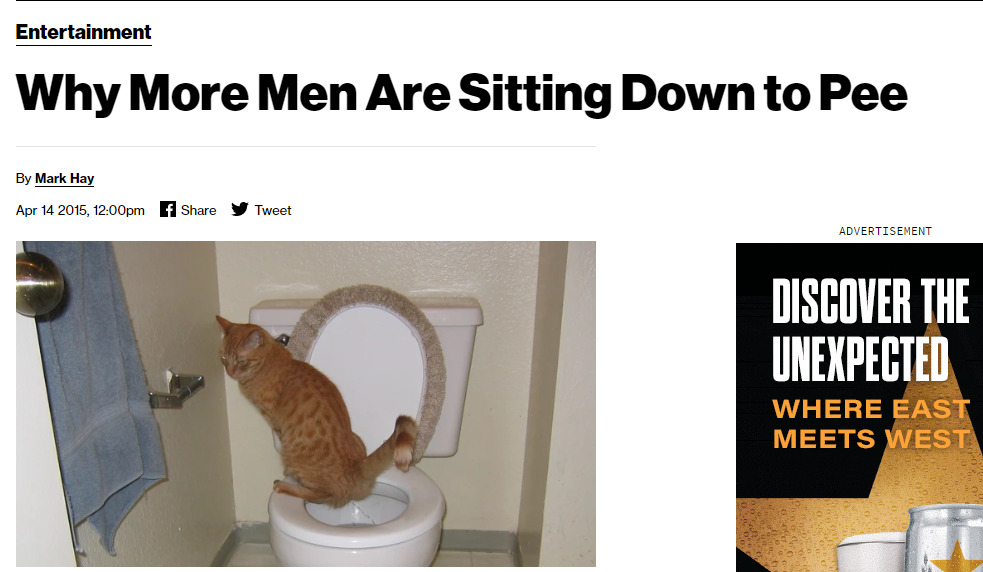Open author Mark Hay's profile link
The height and width of the screenshot is (572, 983).
[x=65, y=179]
